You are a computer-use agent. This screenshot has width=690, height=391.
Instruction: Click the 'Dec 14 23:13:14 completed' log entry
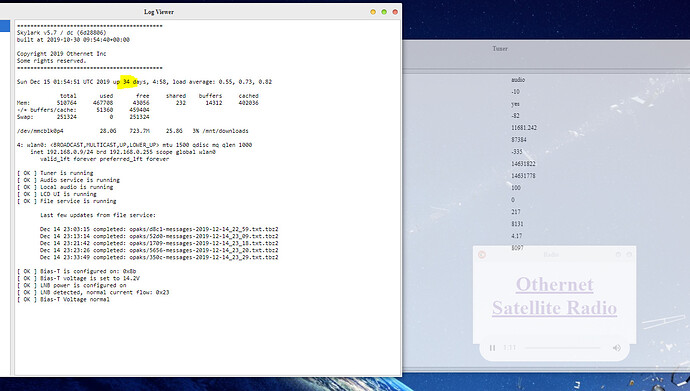(159, 236)
